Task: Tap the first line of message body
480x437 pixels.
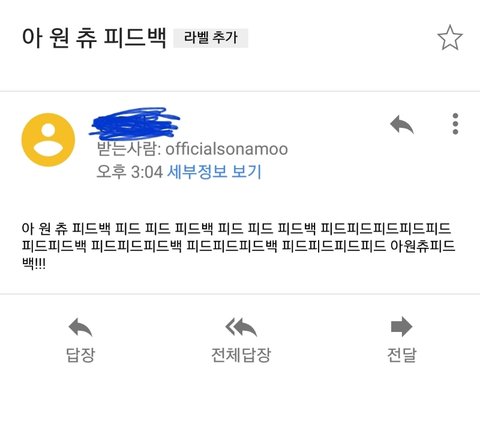Action: [x=236, y=229]
